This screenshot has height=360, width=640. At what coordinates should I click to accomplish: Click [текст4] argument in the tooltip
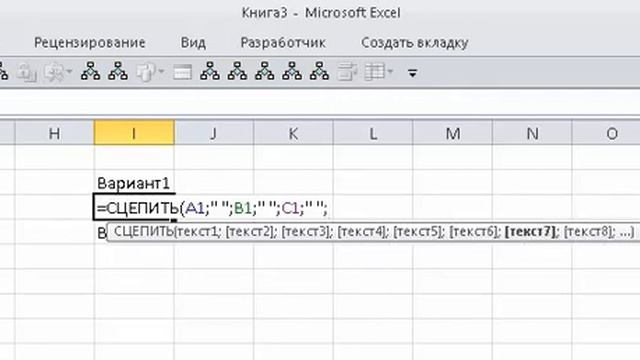pyautogui.click(x=361, y=232)
